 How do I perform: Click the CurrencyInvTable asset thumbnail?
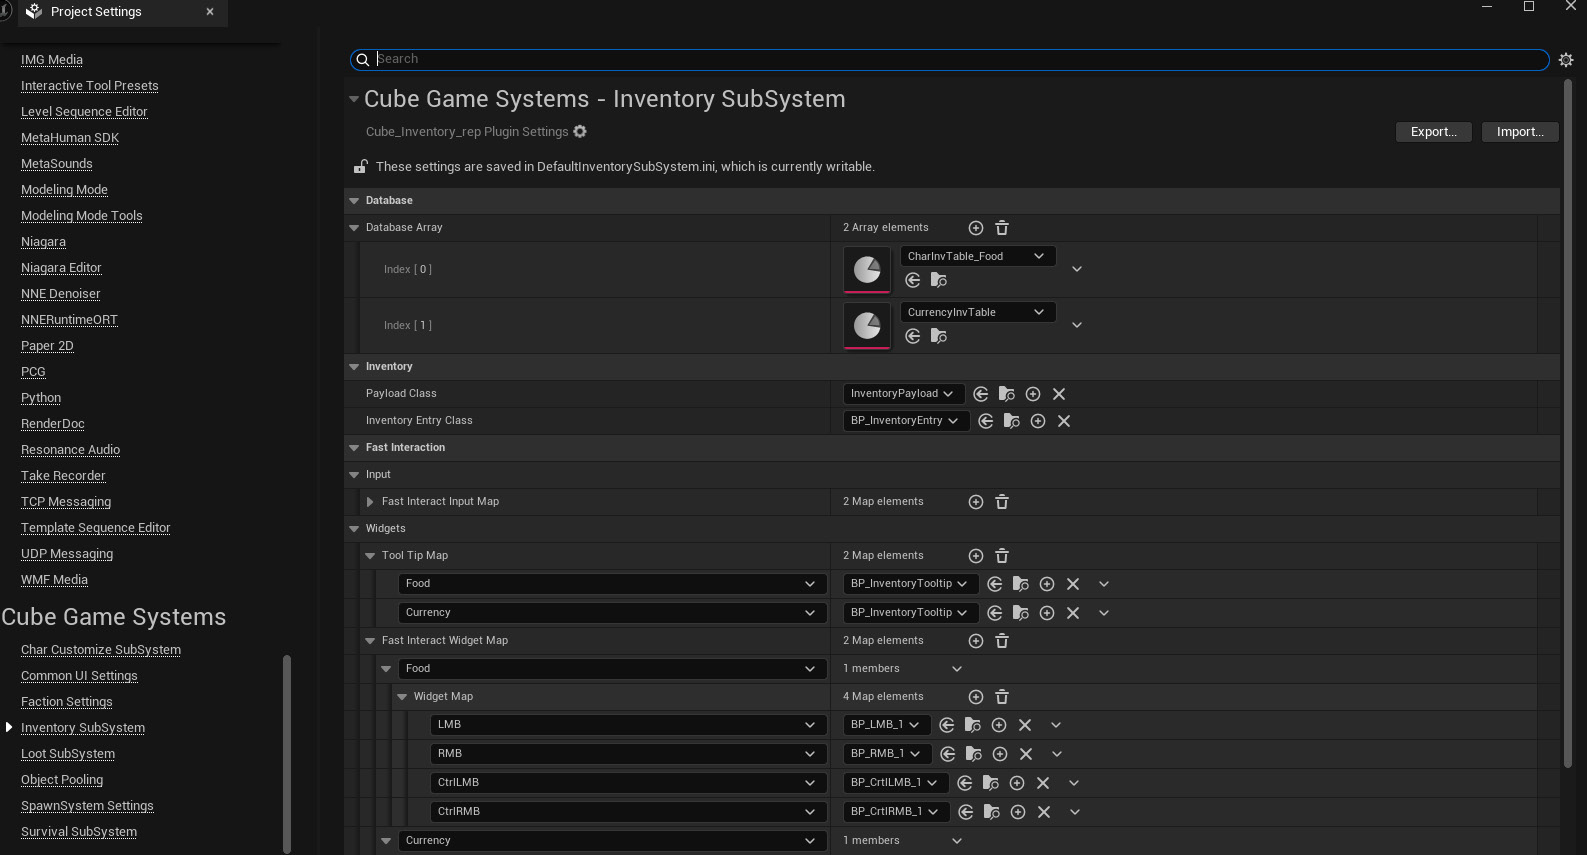(x=867, y=326)
